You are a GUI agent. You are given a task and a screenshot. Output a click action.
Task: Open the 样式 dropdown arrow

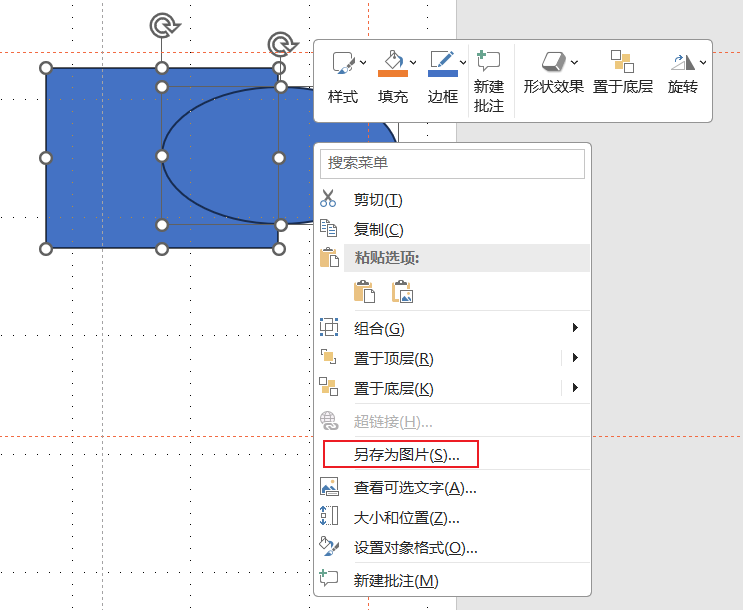363,62
